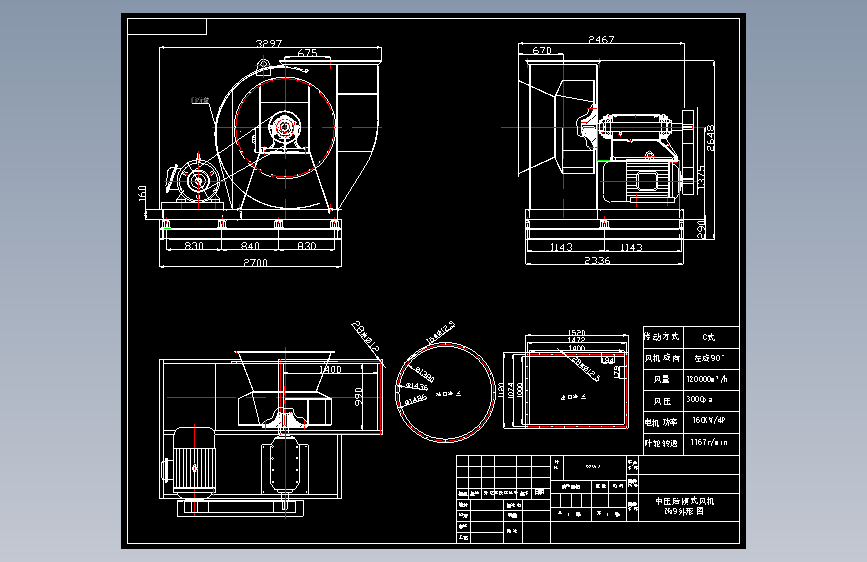Click the 120000m³/h airflow value
Viewport: 867px width, 562px height.
707,379
